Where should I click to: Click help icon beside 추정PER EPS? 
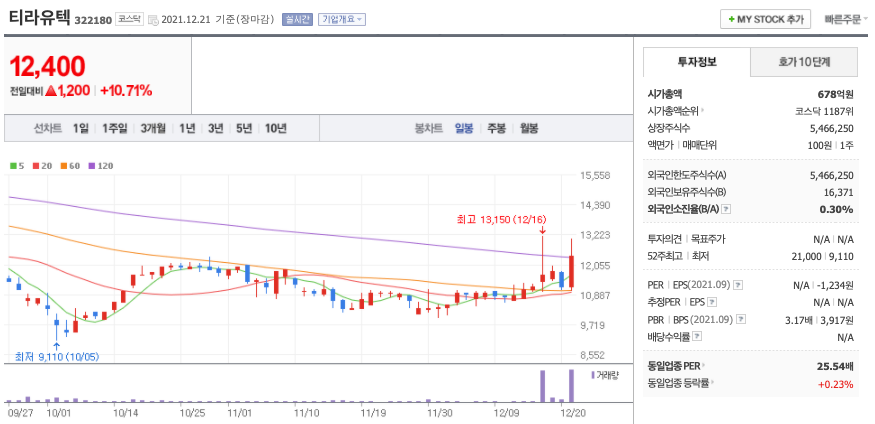pos(711,302)
